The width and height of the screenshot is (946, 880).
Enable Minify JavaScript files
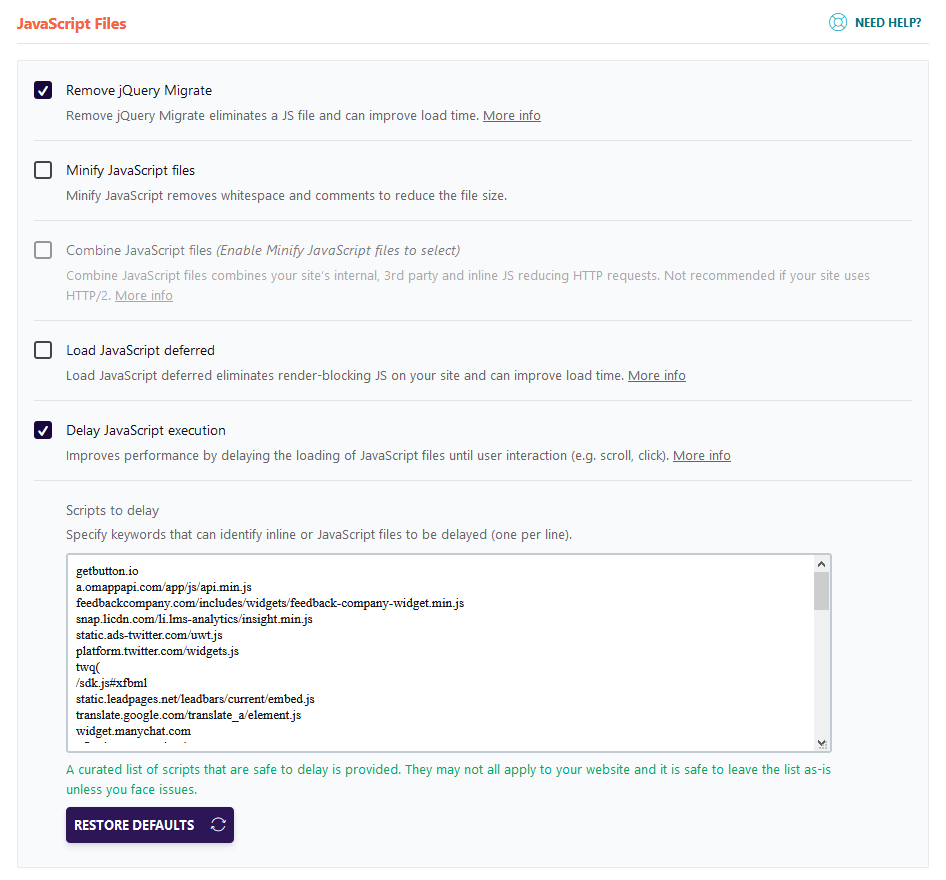(x=43, y=170)
